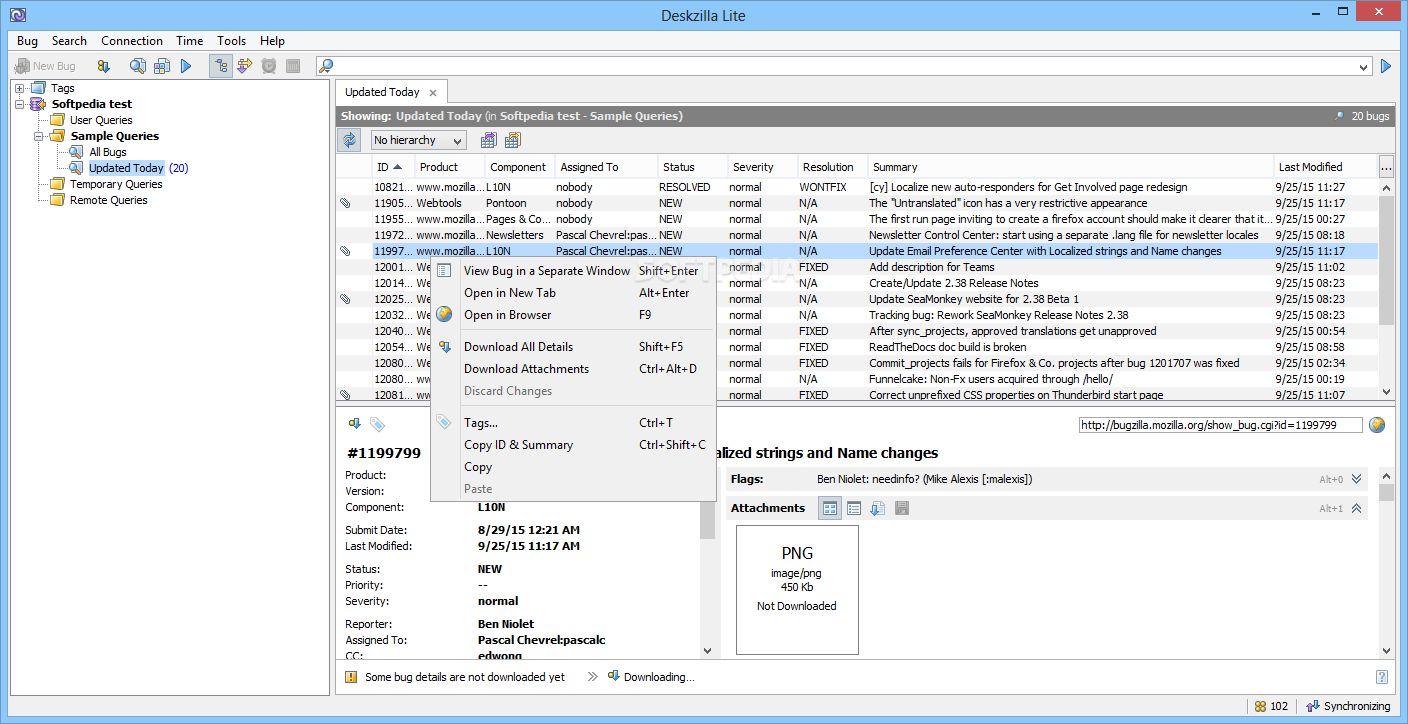Click the download attachments icon in Attachments bar

click(x=877, y=509)
